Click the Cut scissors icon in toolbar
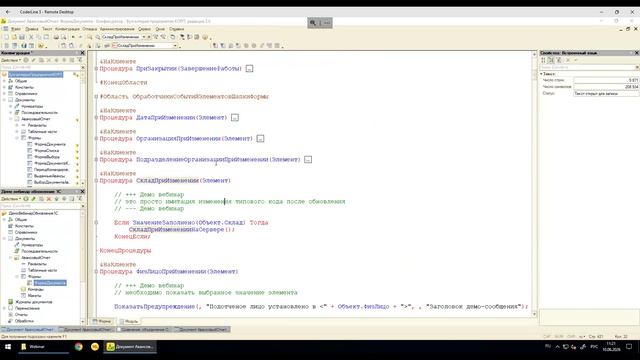The image size is (640, 360). pyautogui.click(x=31, y=37)
